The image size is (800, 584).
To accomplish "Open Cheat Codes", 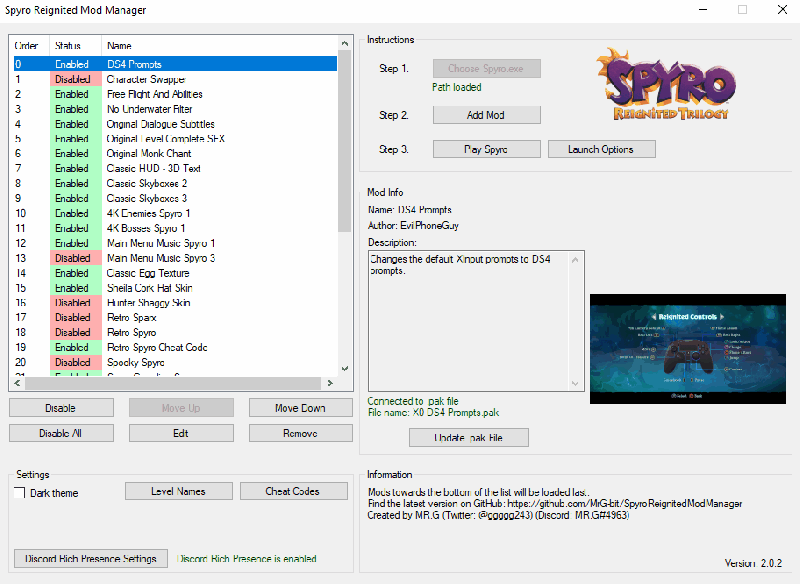I will [x=293, y=490].
